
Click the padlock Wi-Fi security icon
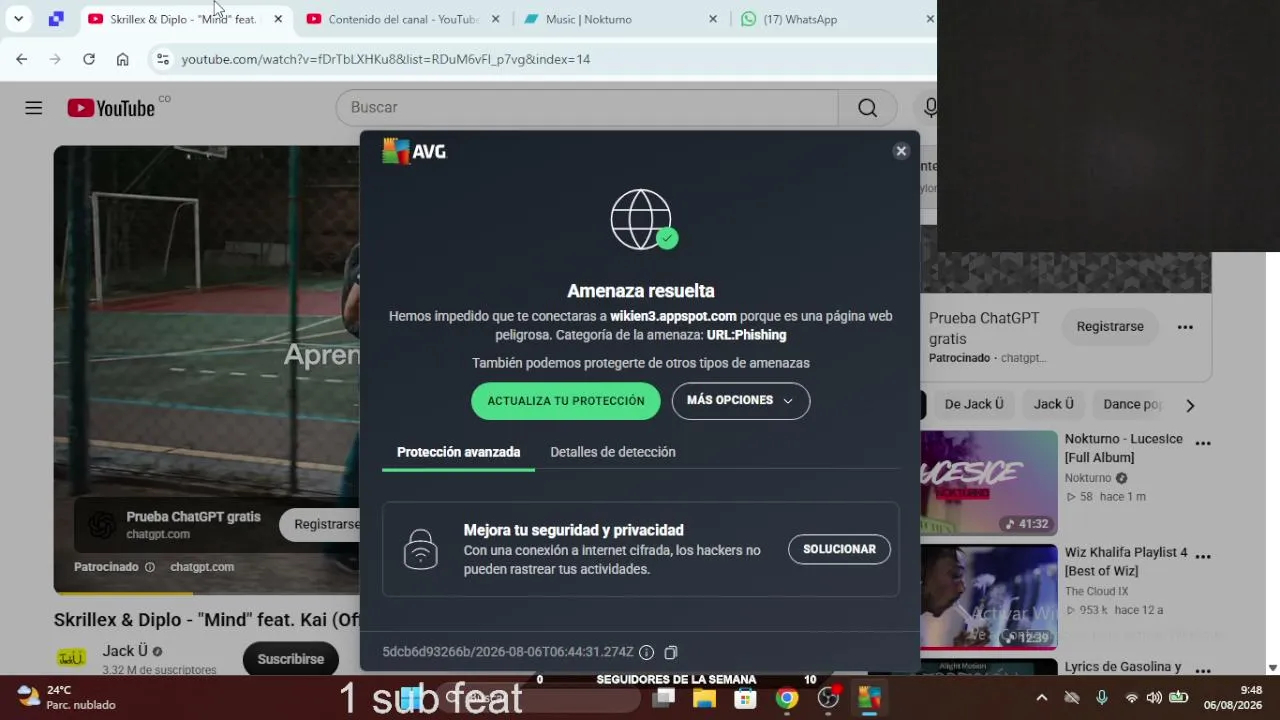(420, 549)
